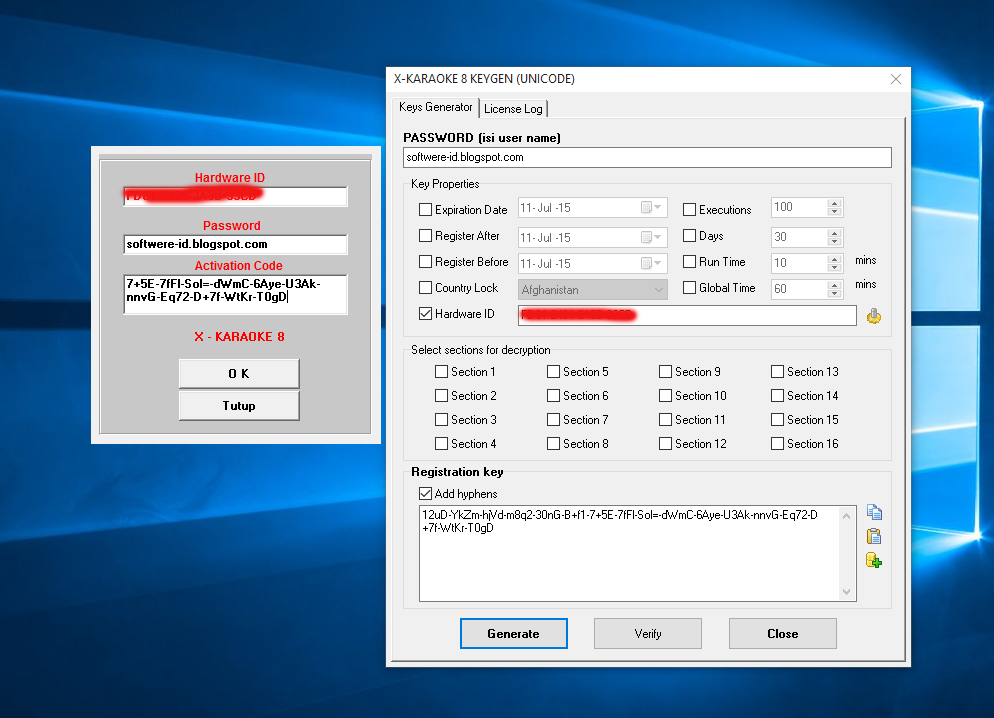
Task: Click the Password field in activation dialog
Action: (x=235, y=245)
